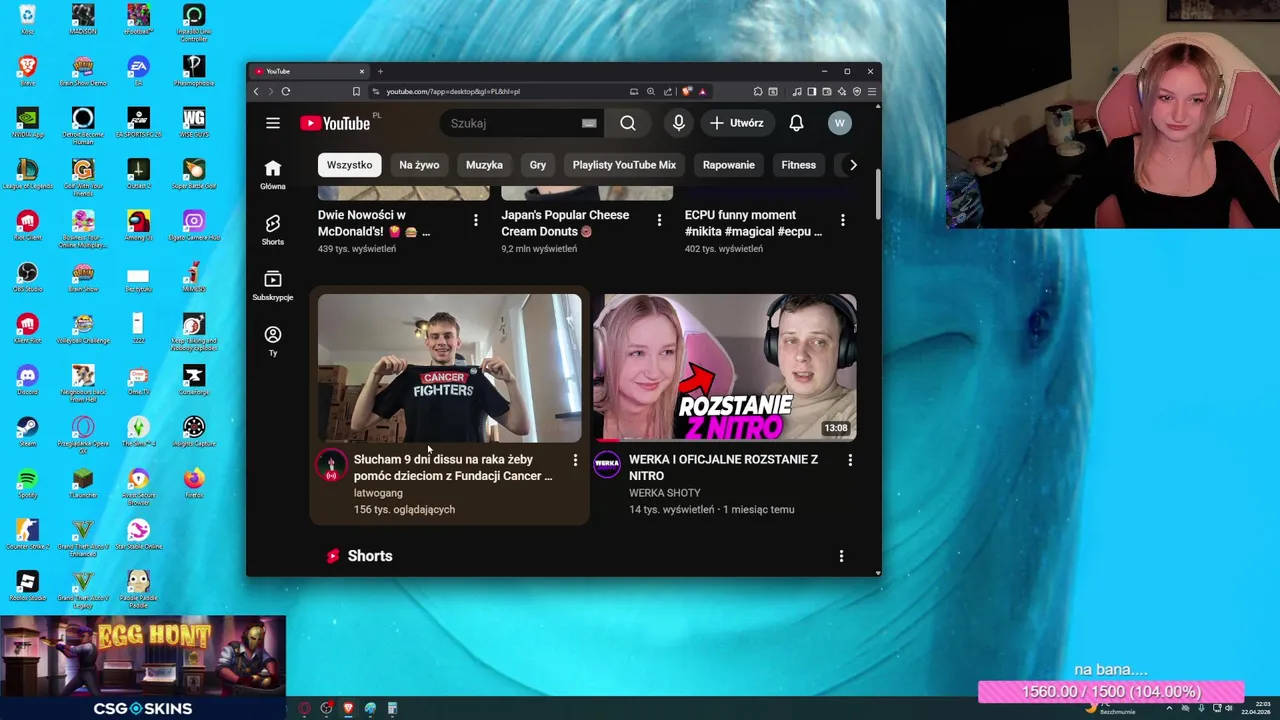Select the Rapowanie filter chip
Image resolution: width=1280 pixels, height=720 pixels.
[x=729, y=165]
